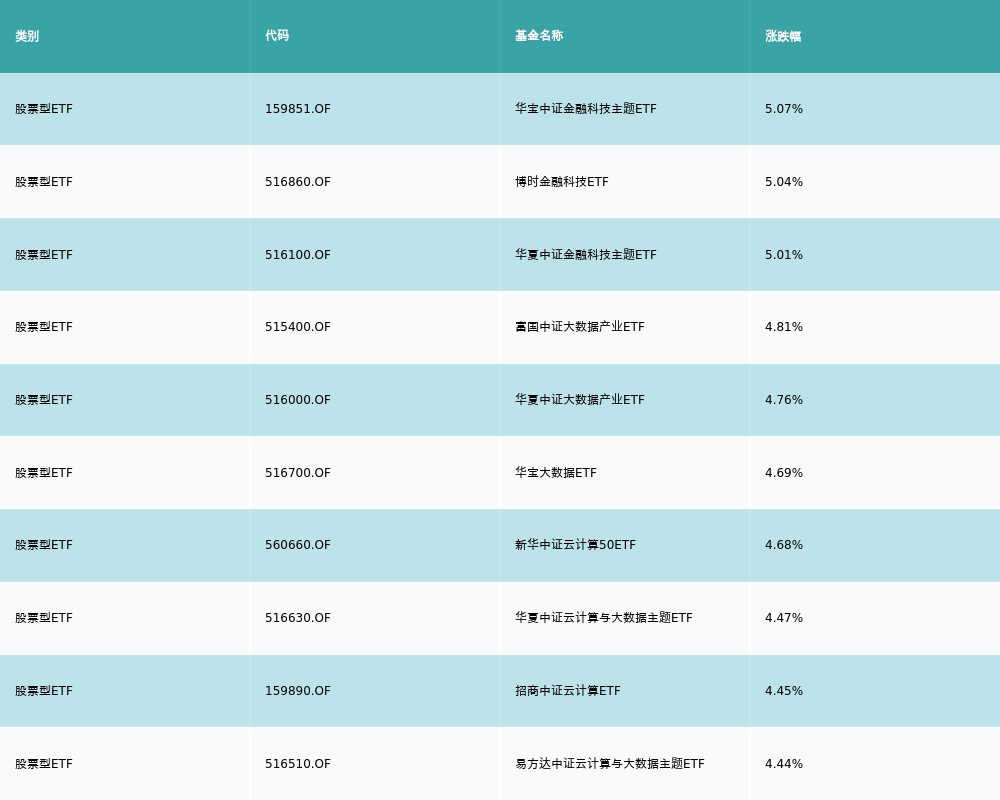This screenshot has height=800, width=1000.
Task: Click the 5.04% change value
Action: click(x=784, y=182)
